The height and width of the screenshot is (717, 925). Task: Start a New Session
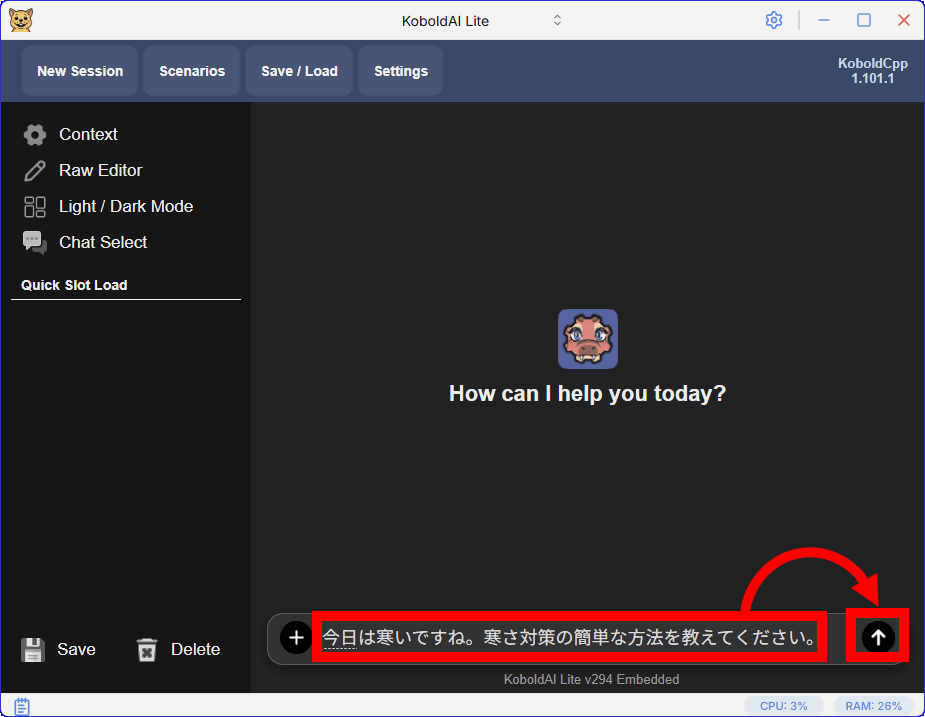point(80,71)
